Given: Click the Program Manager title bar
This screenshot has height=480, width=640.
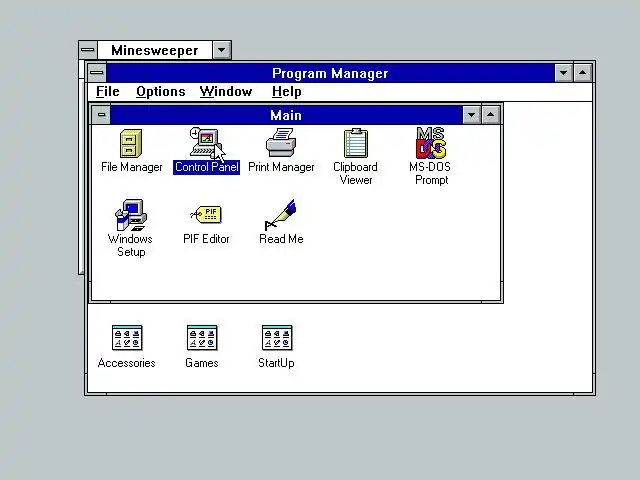Looking at the screenshot, I should (x=330, y=73).
